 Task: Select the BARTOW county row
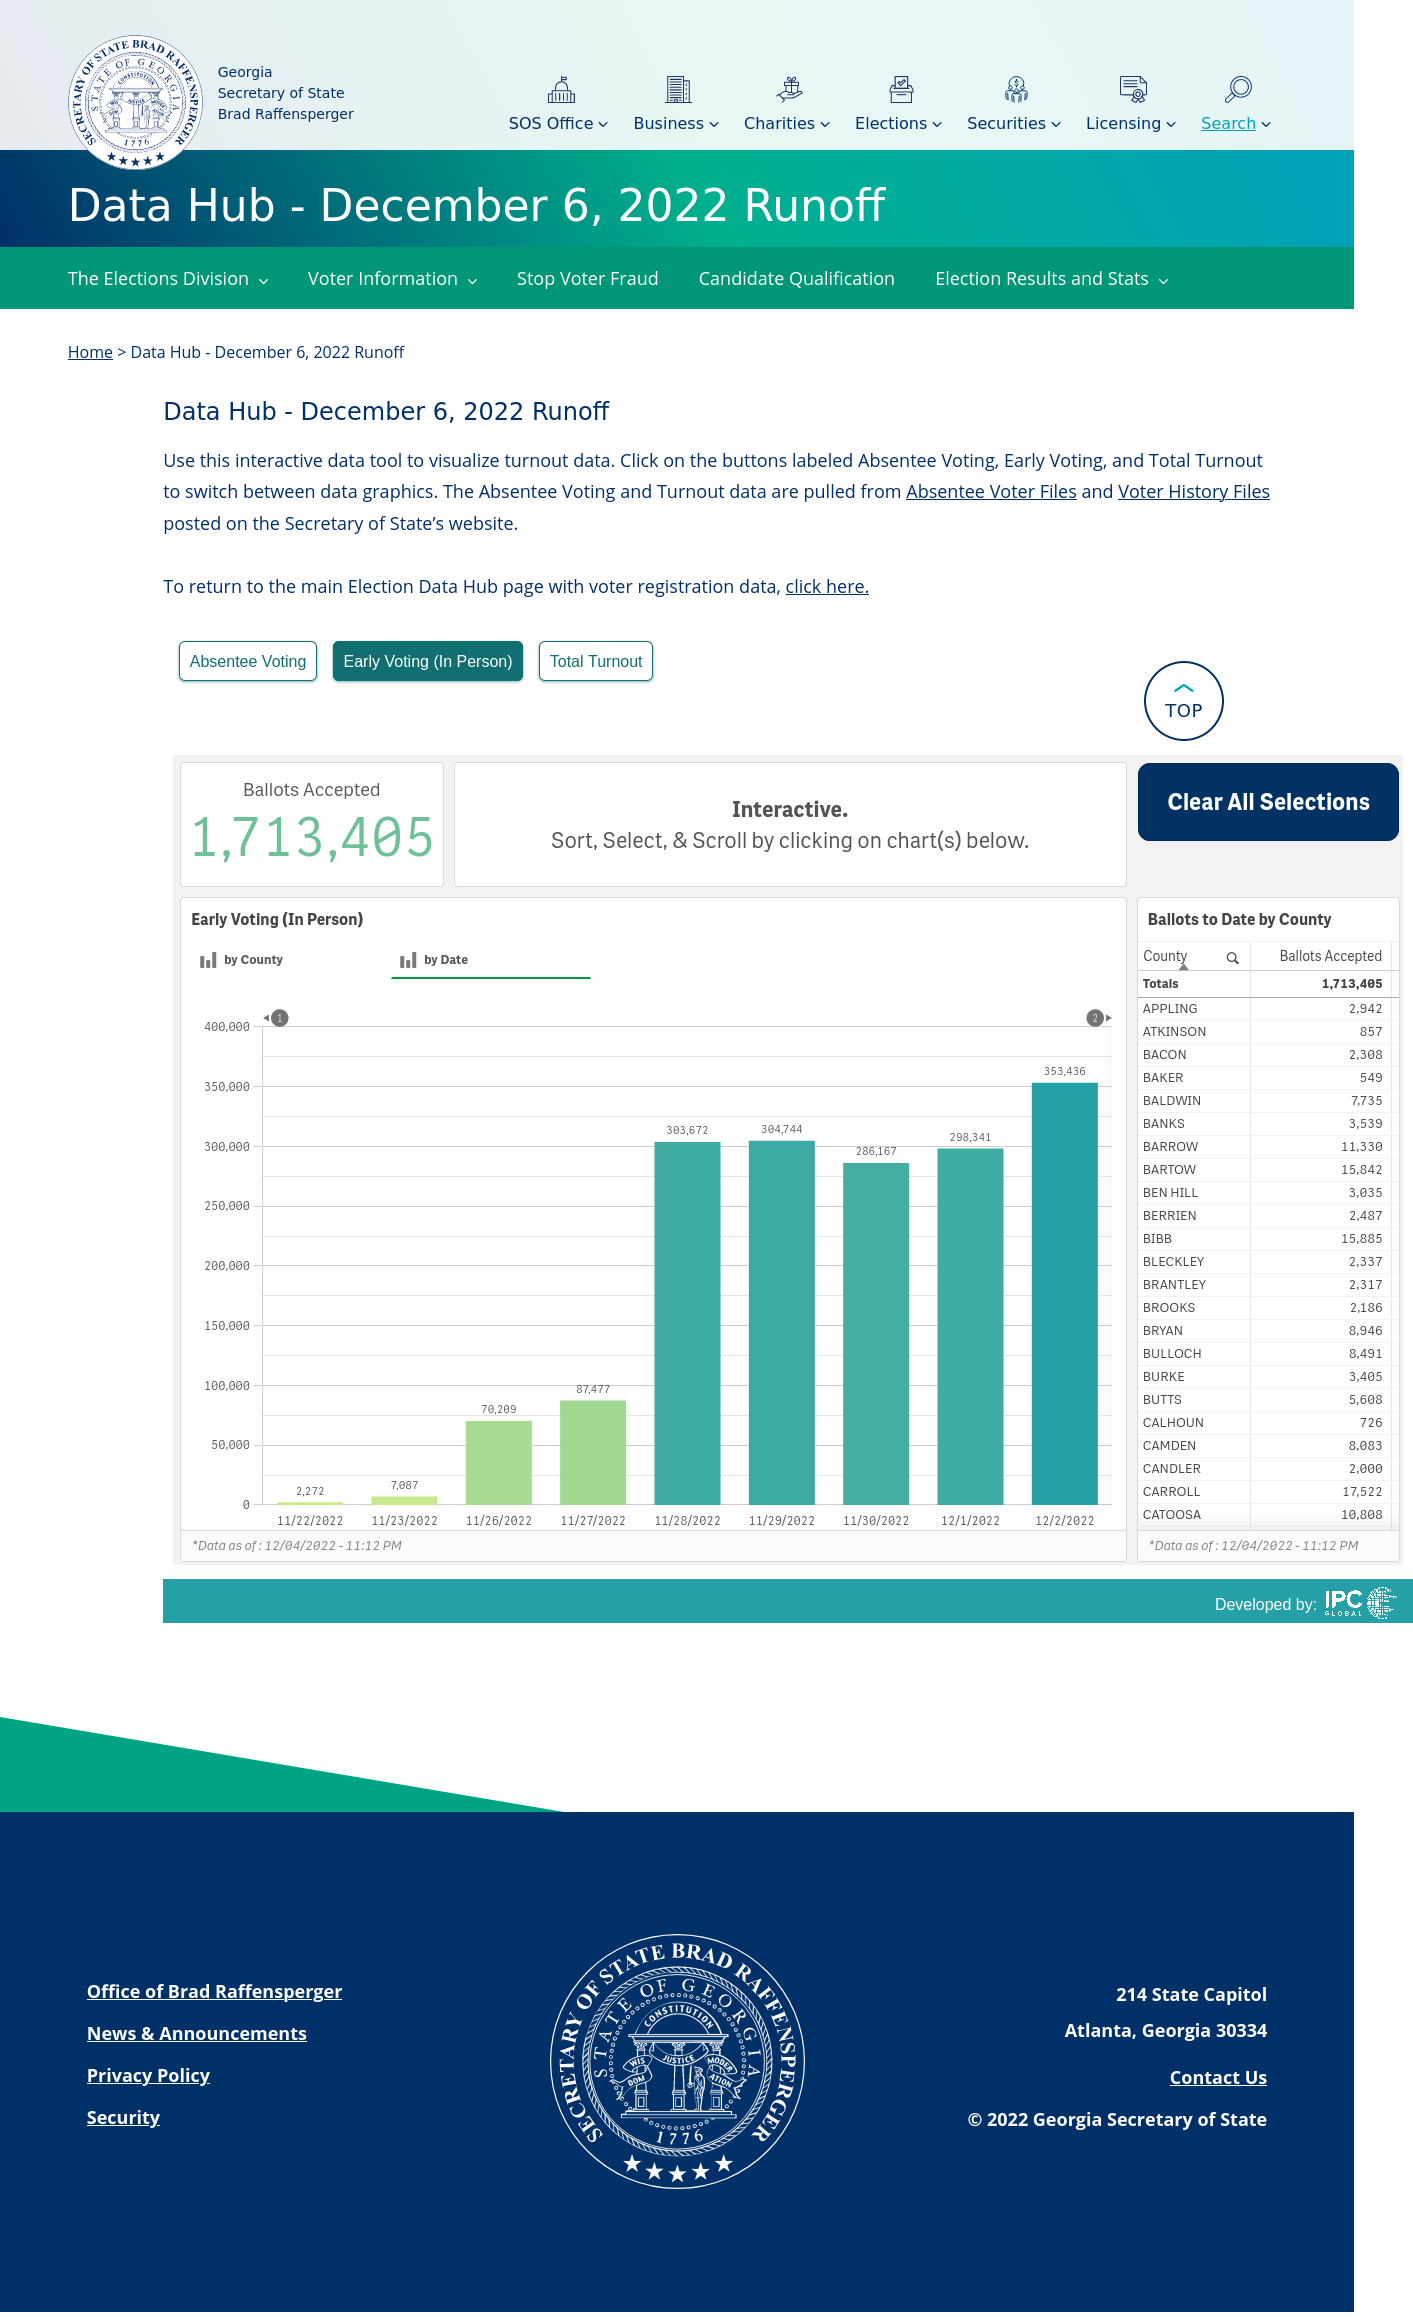[x=1266, y=1170]
